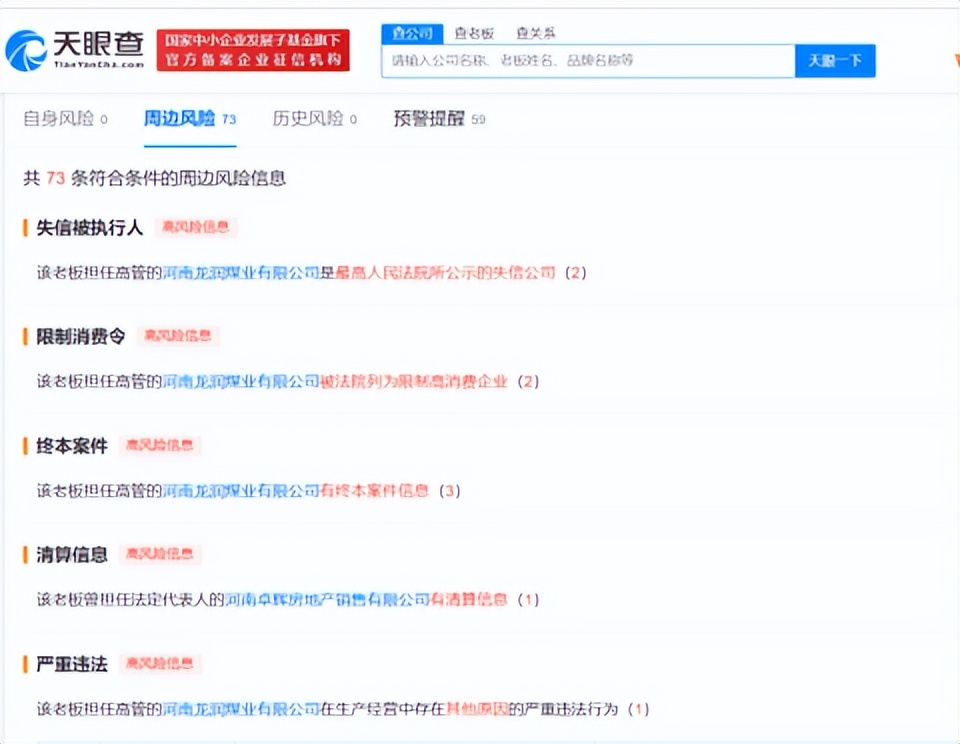Click the 高风险信息 tag on 清算信息
This screenshot has height=744, width=960.
[159, 555]
